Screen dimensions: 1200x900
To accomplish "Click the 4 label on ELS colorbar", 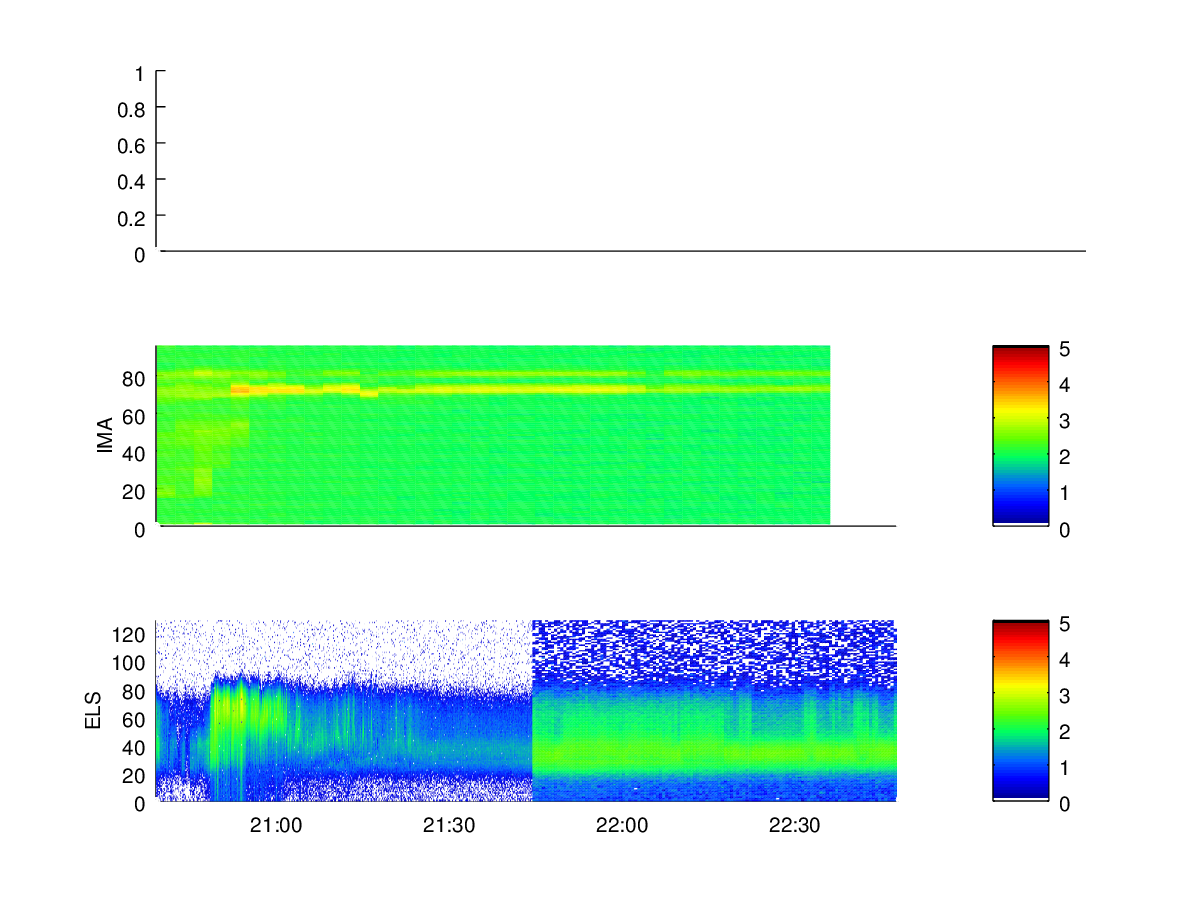I will click(1065, 660).
